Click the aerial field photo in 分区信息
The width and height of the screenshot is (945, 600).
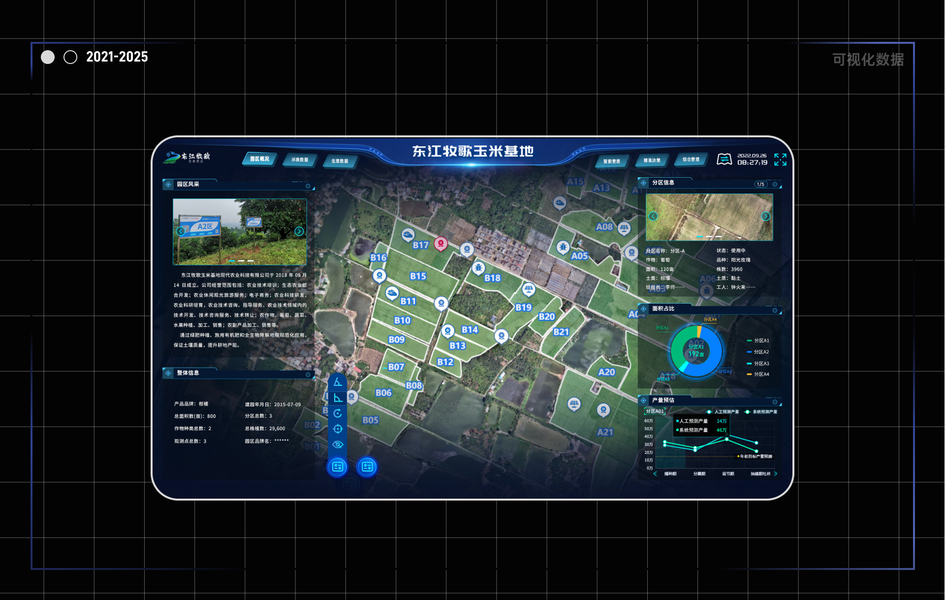click(709, 217)
